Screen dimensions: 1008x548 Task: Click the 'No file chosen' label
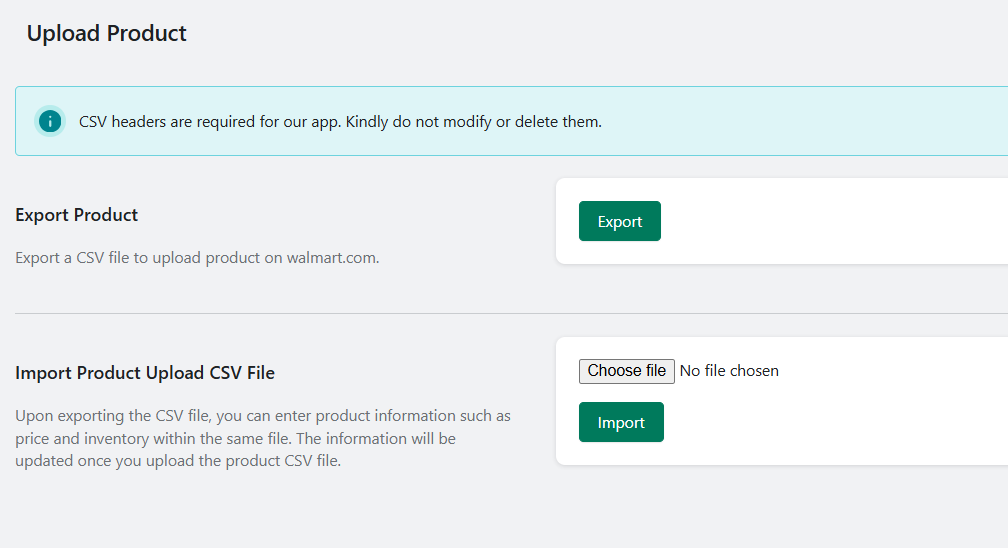point(729,371)
